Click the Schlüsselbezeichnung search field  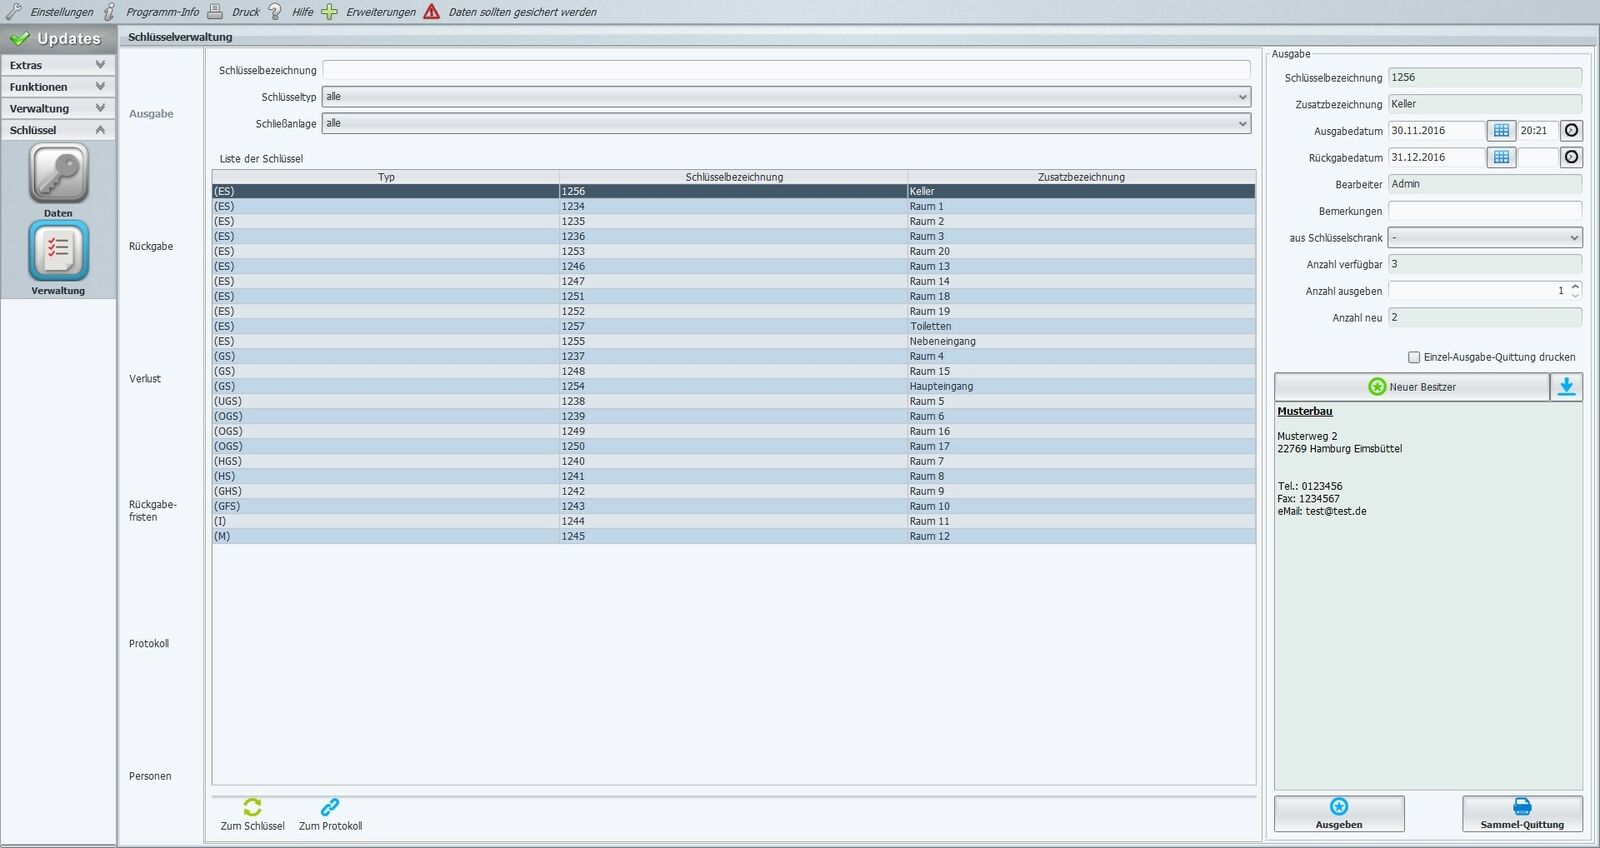pyautogui.click(x=786, y=70)
